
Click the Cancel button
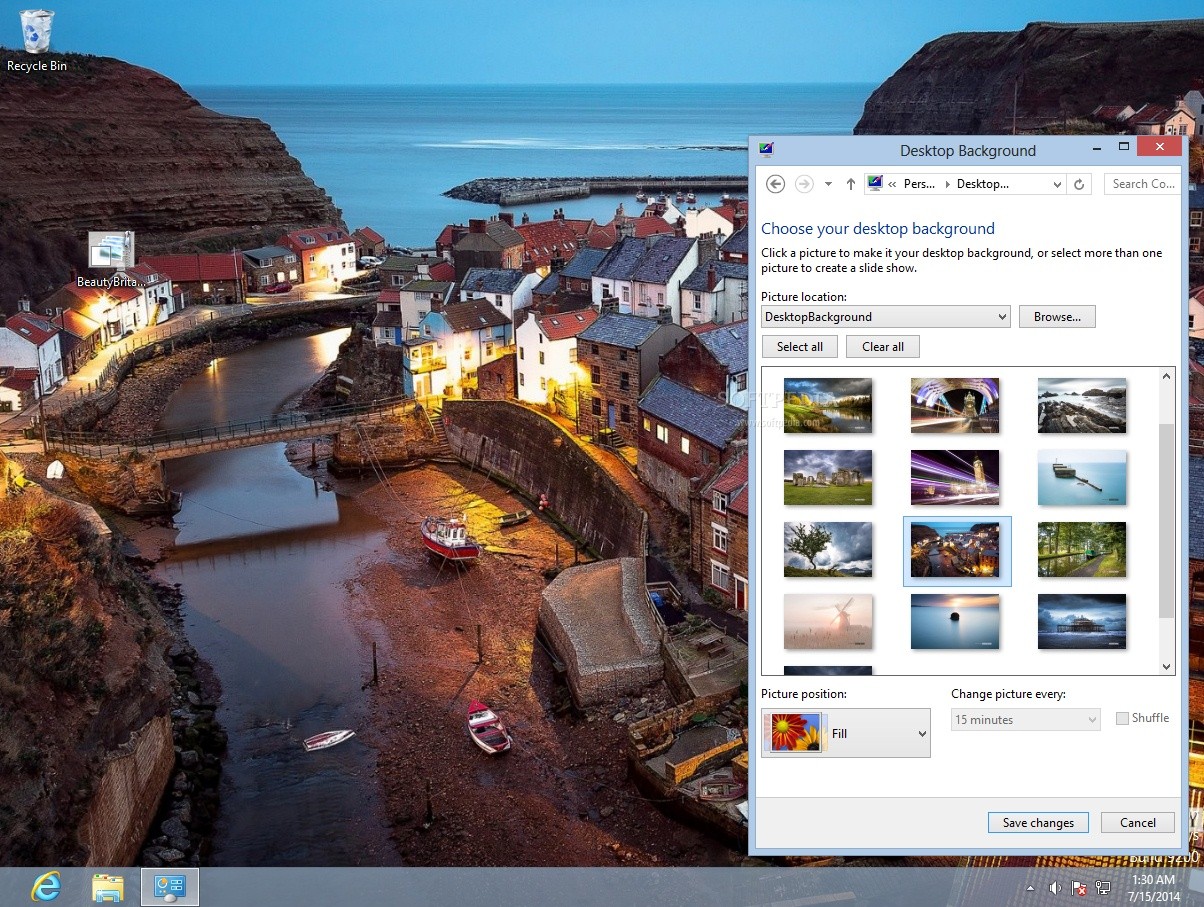pyautogui.click(x=1138, y=823)
